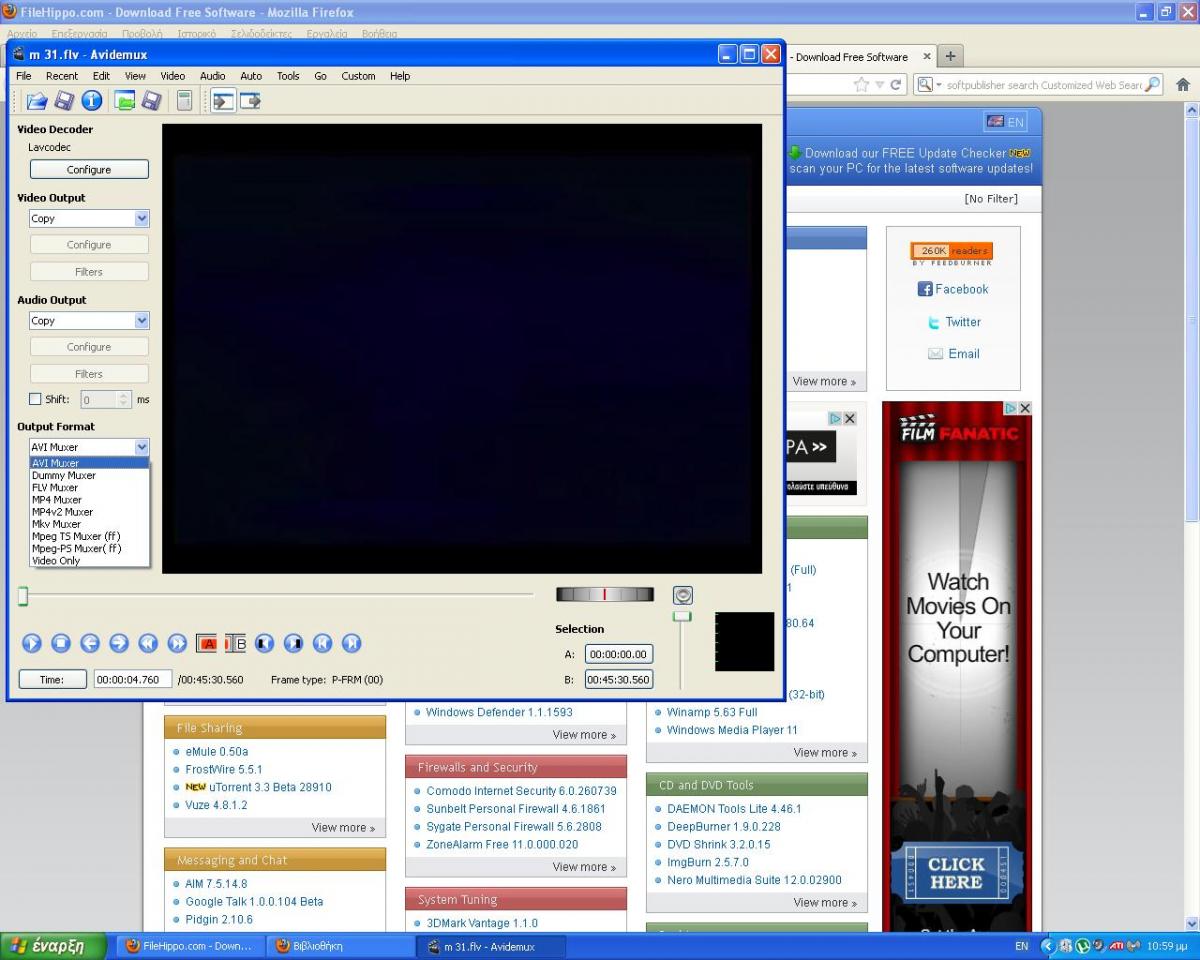Bookmark the page with the star icon
This screenshot has width=1200, height=960.
pos(861,85)
